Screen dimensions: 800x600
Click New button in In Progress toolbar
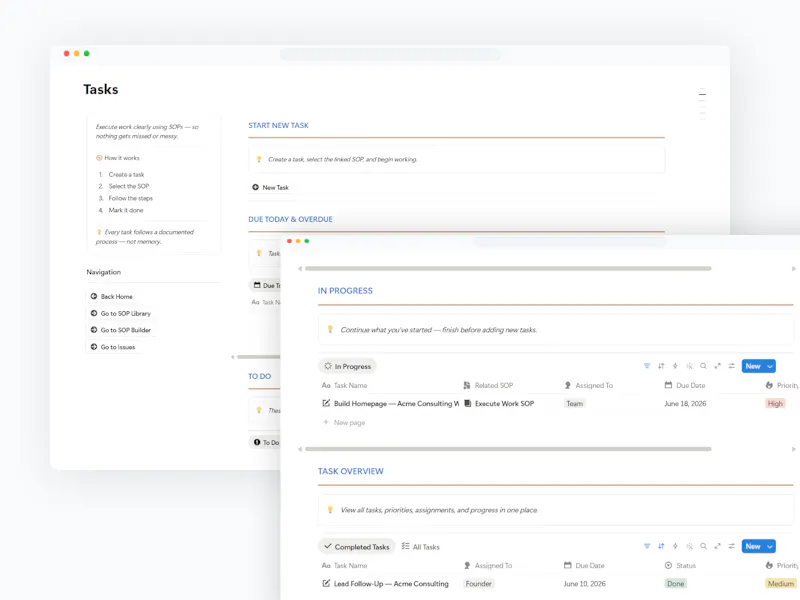point(753,366)
